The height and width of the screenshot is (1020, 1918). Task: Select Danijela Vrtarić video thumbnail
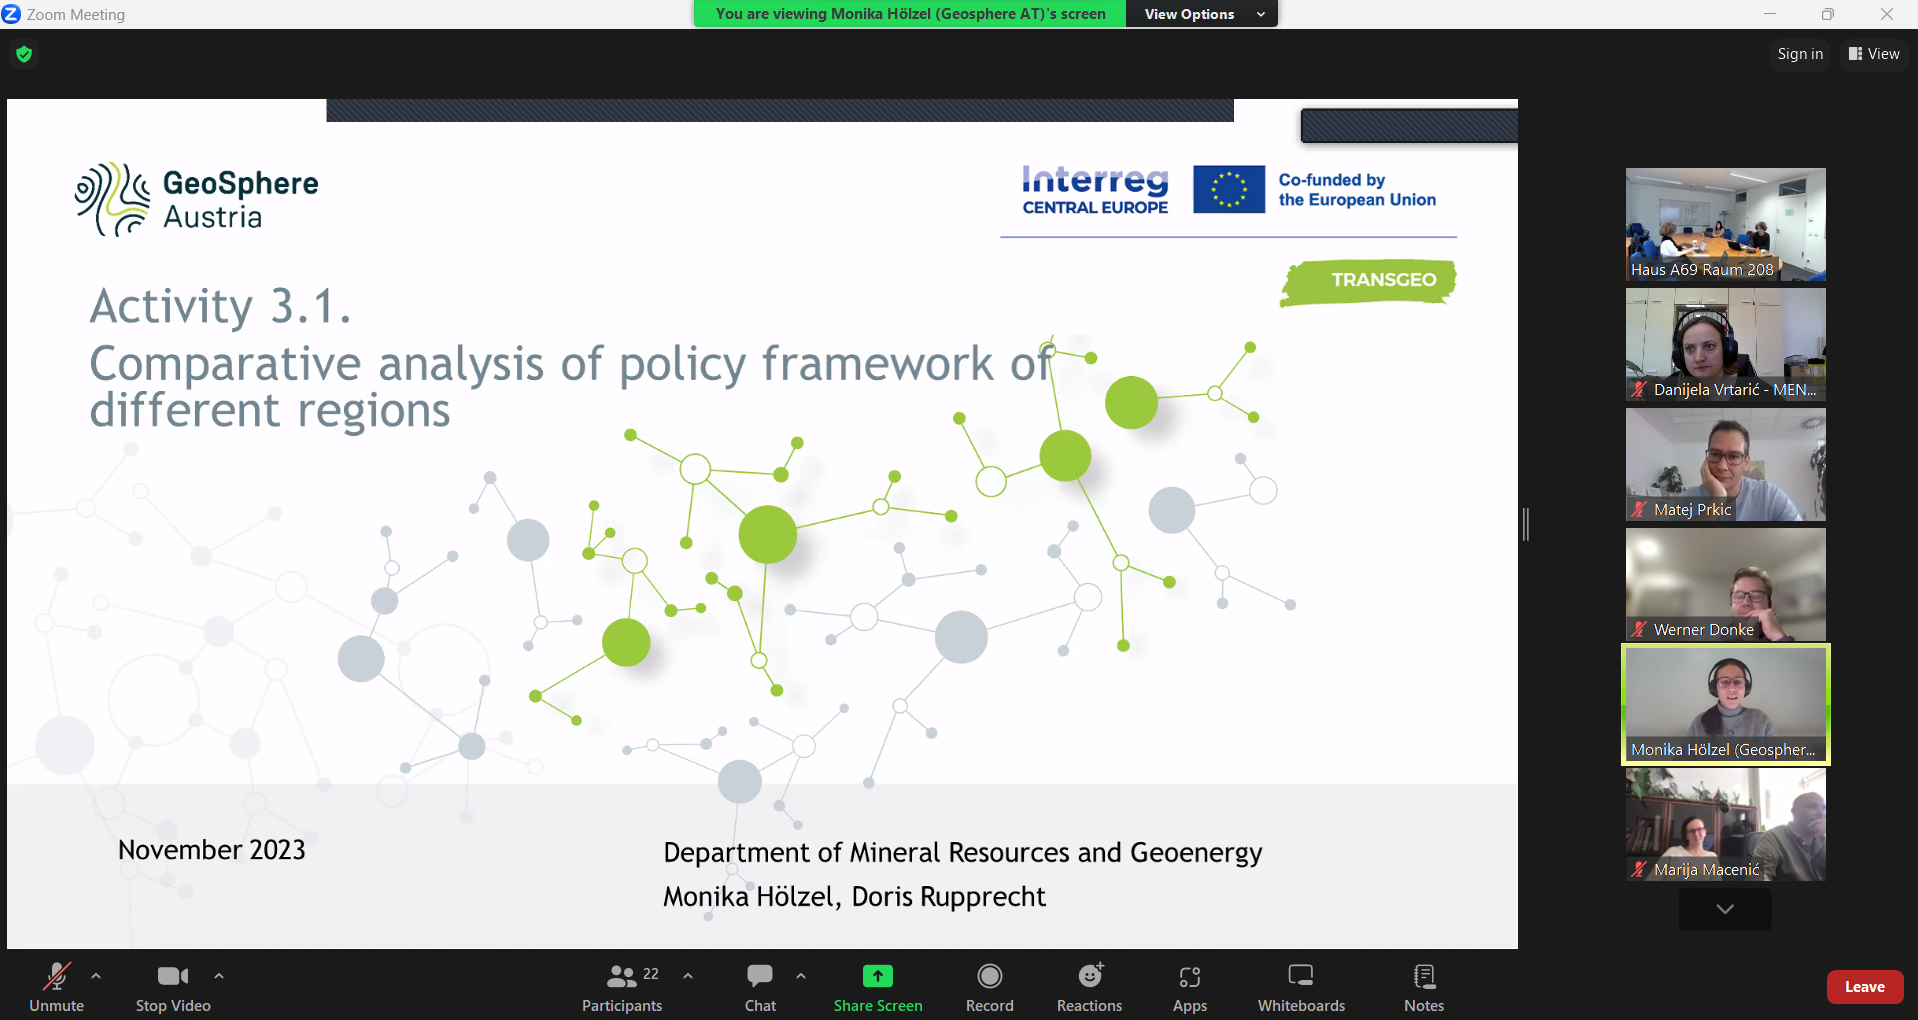click(1726, 344)
